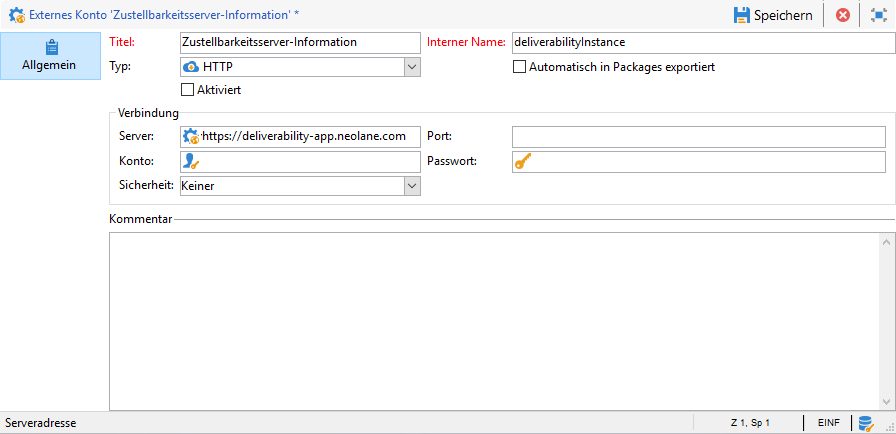Enable the Aktiviert checkbox

[x=187, y=90]
